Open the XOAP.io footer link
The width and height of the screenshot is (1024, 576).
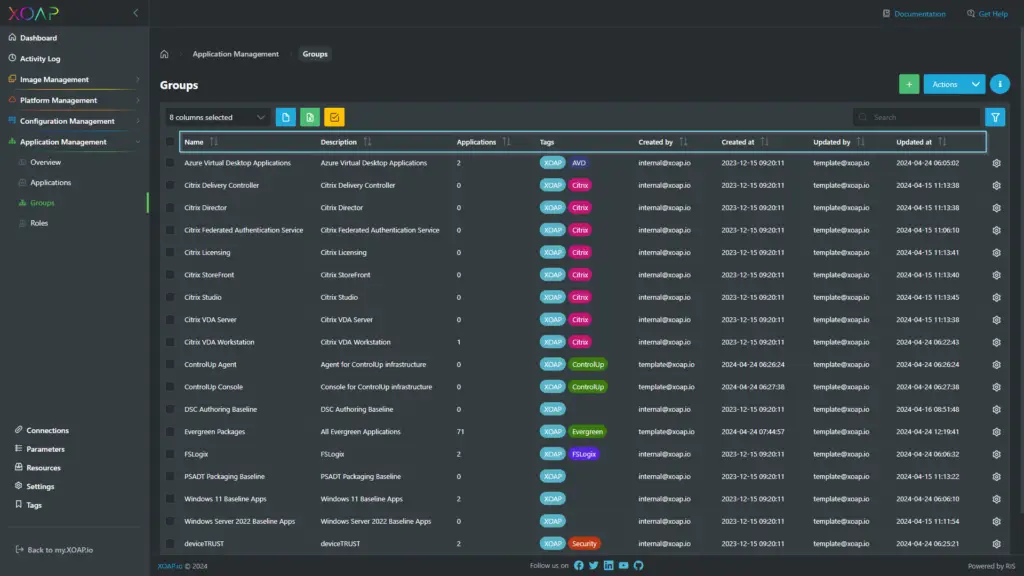(x=170, y=566)
